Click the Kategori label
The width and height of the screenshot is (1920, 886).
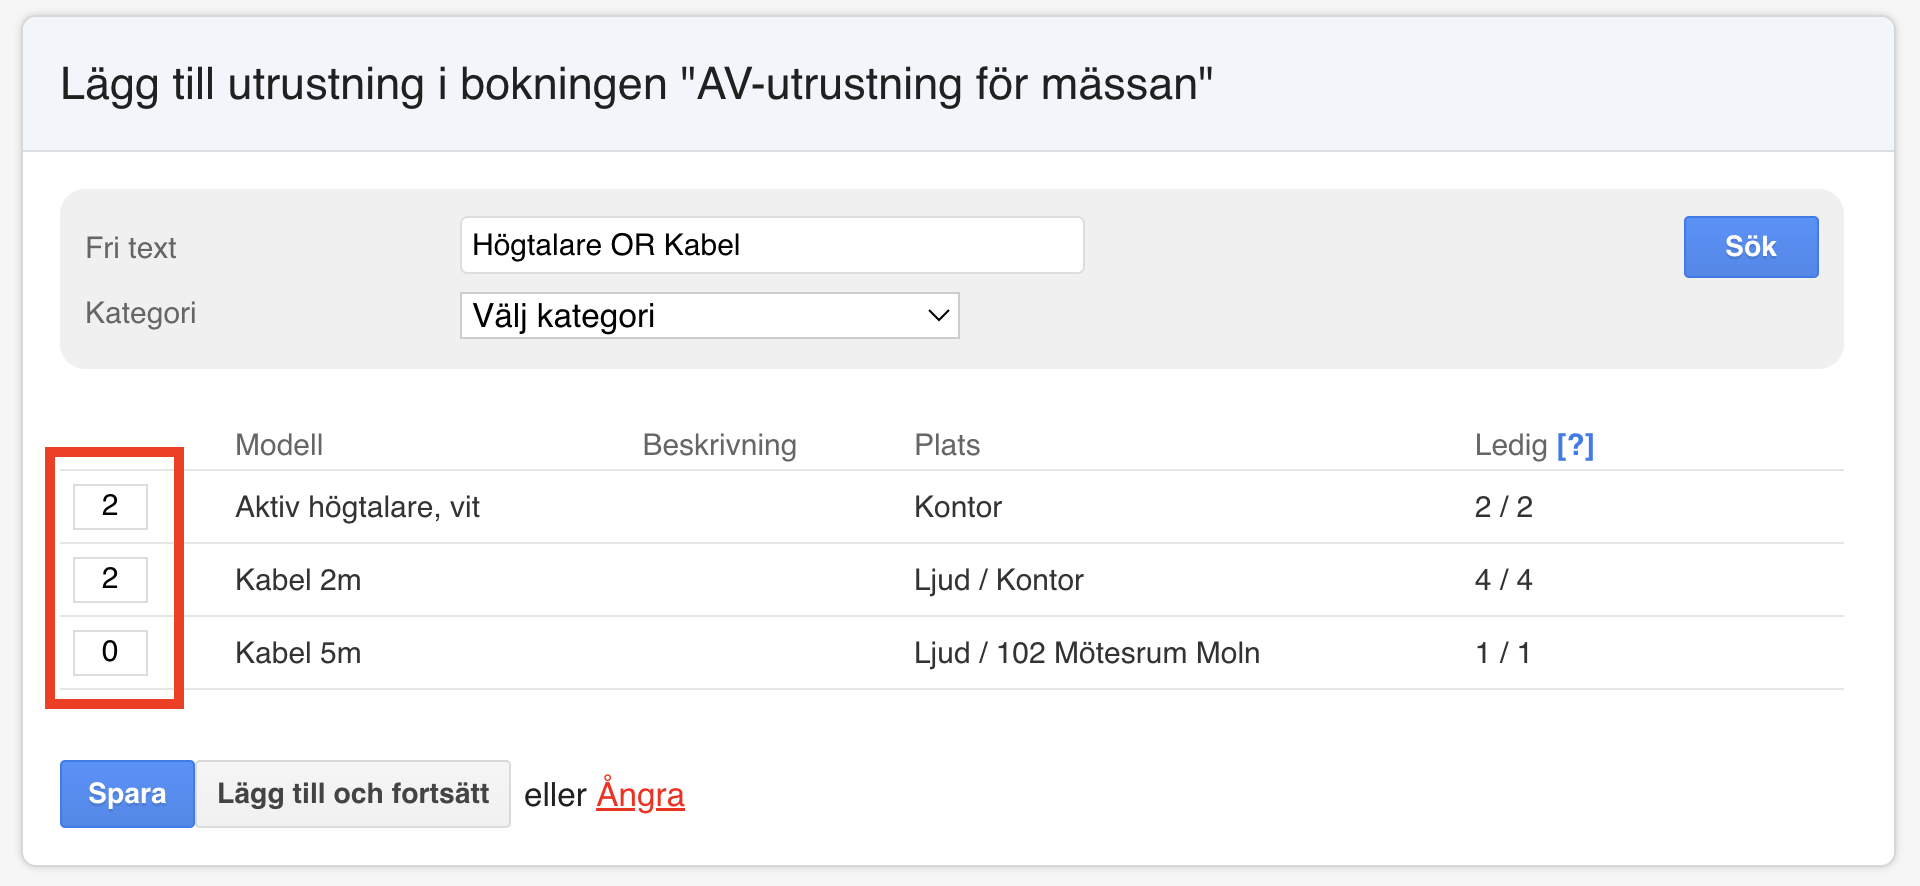point(141,313)
